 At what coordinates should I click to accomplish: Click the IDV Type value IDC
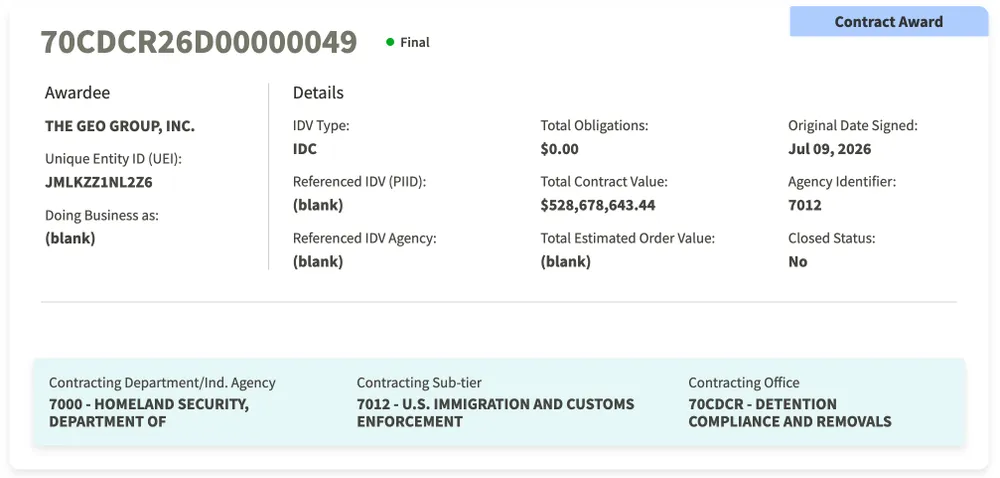click(305, 149)
